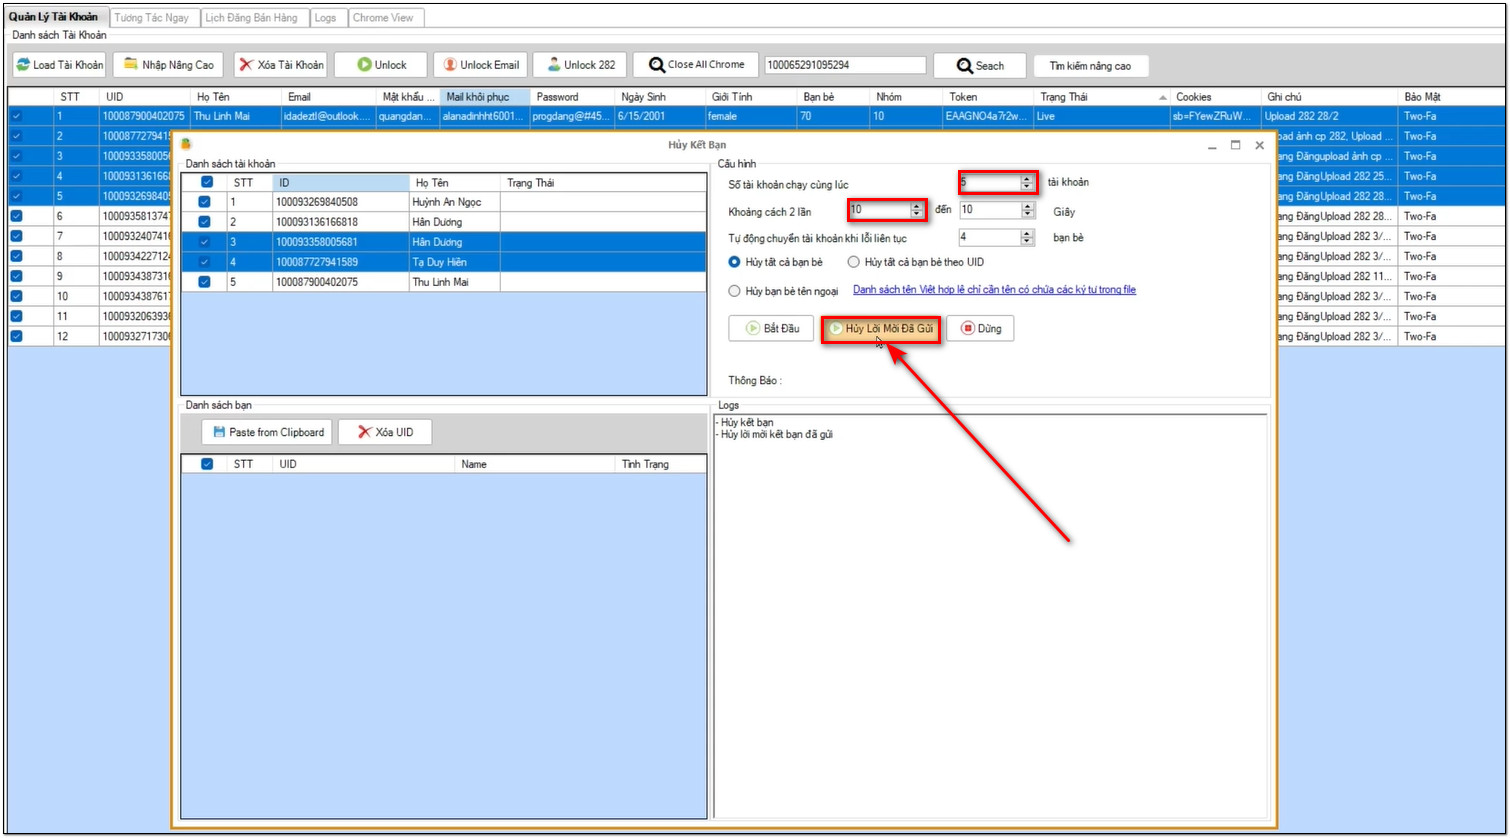Toggle checkbox of main table row 7

coord(16,236)
